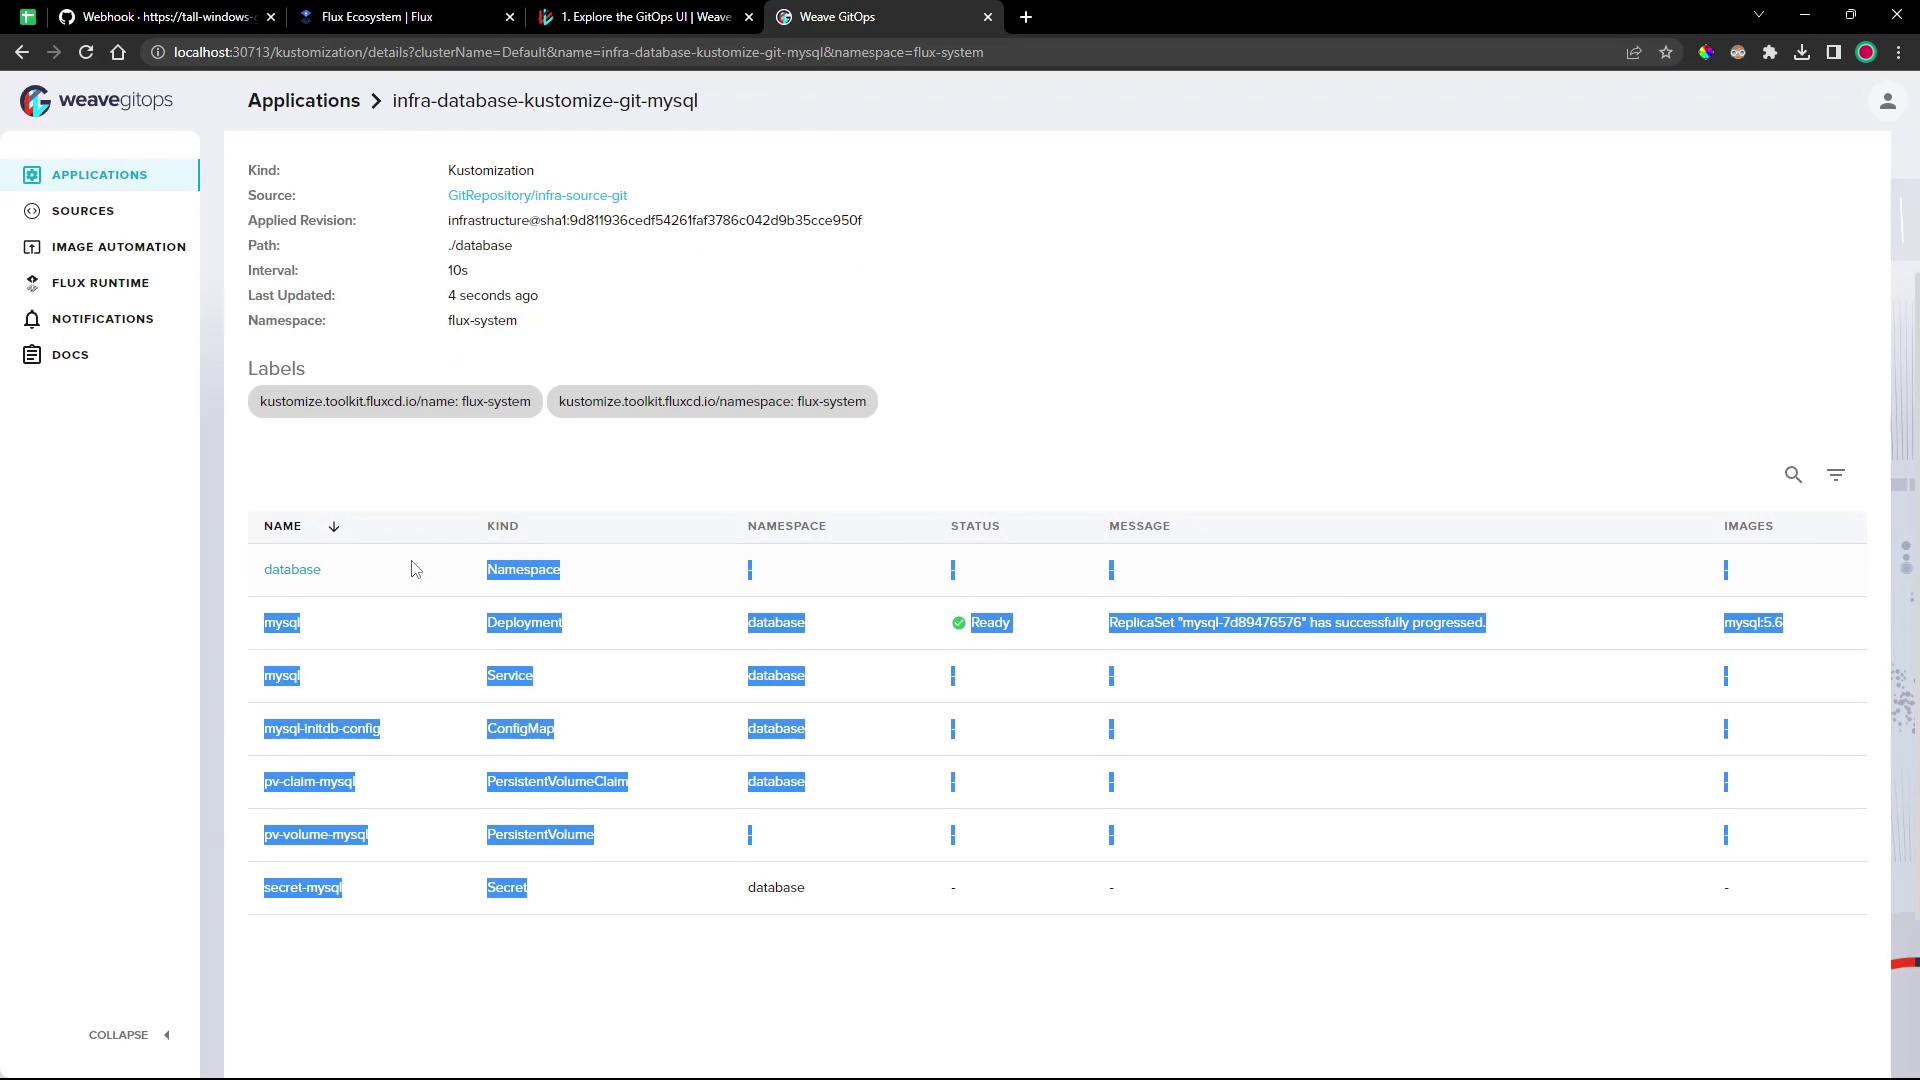Click the user account icon
The height and width of the screenshot is (1080, 1920).
point(1887,101)
